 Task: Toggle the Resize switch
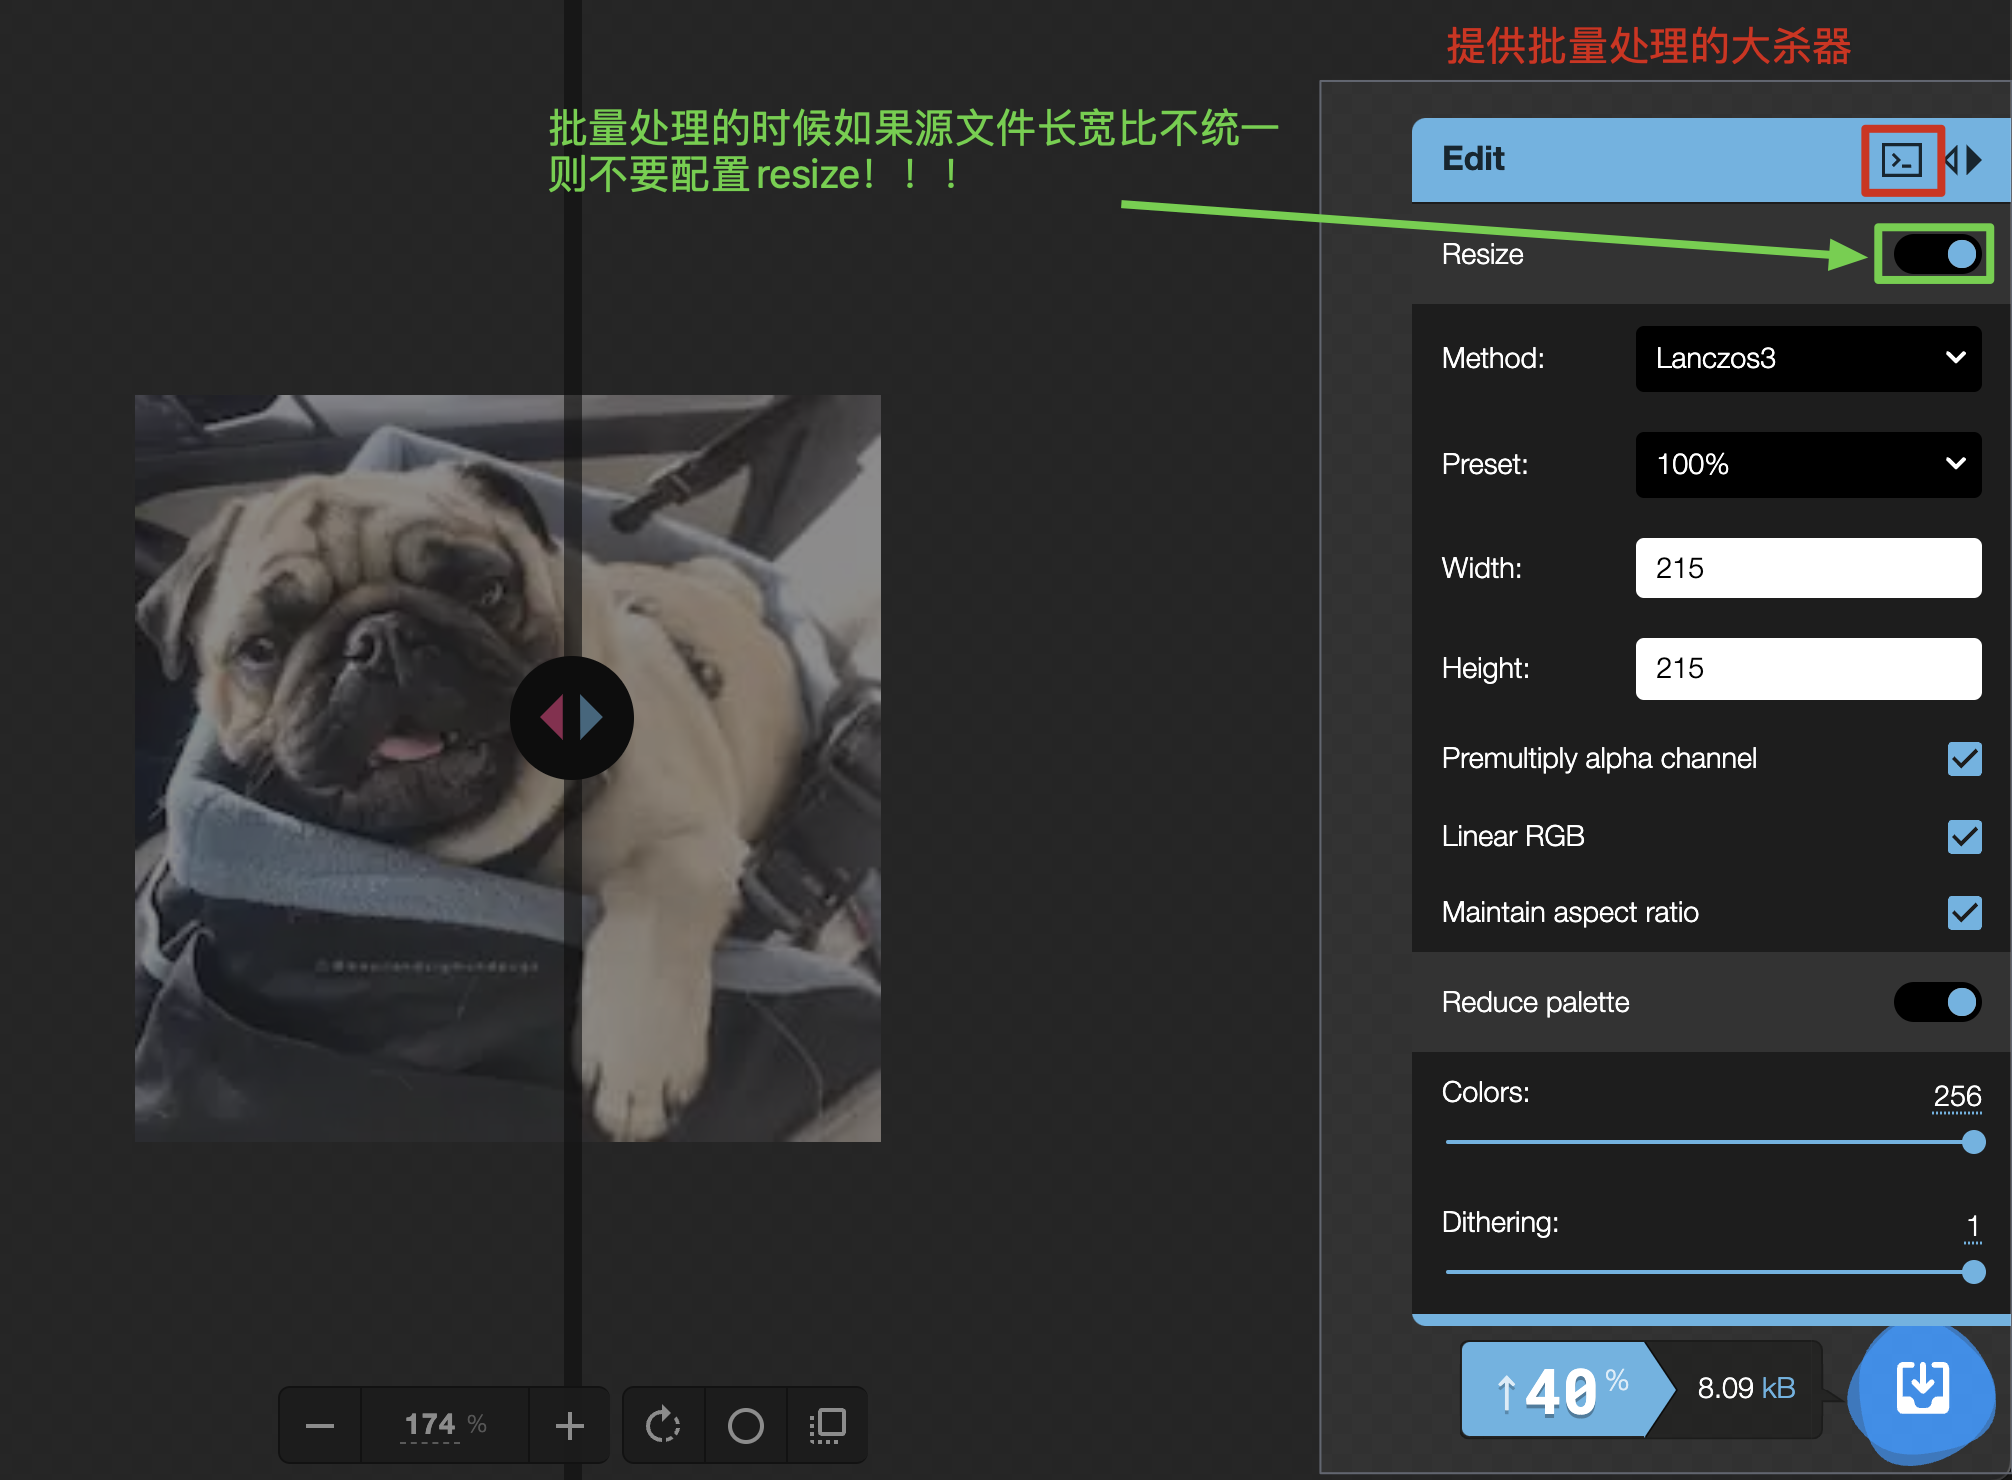[x=1937, y=254]
